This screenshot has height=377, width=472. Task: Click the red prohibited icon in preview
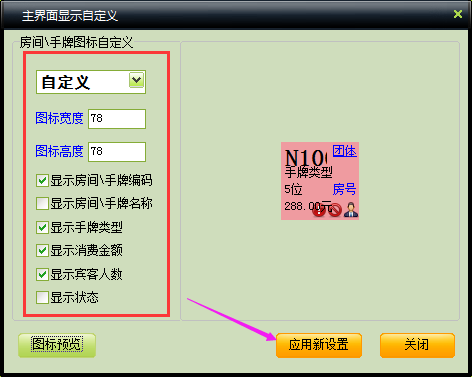pos(335,210)
